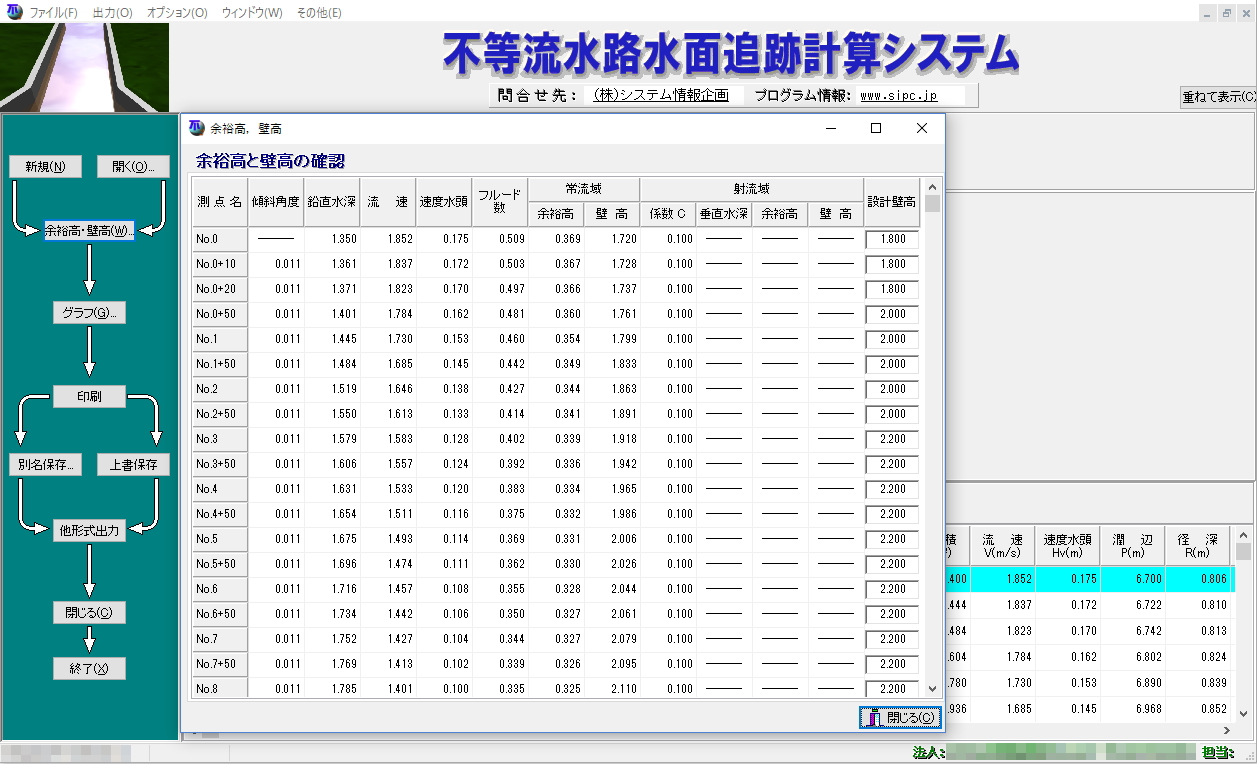
Task: Click the 係数 C column header
Action: click(x=668, y=214)
